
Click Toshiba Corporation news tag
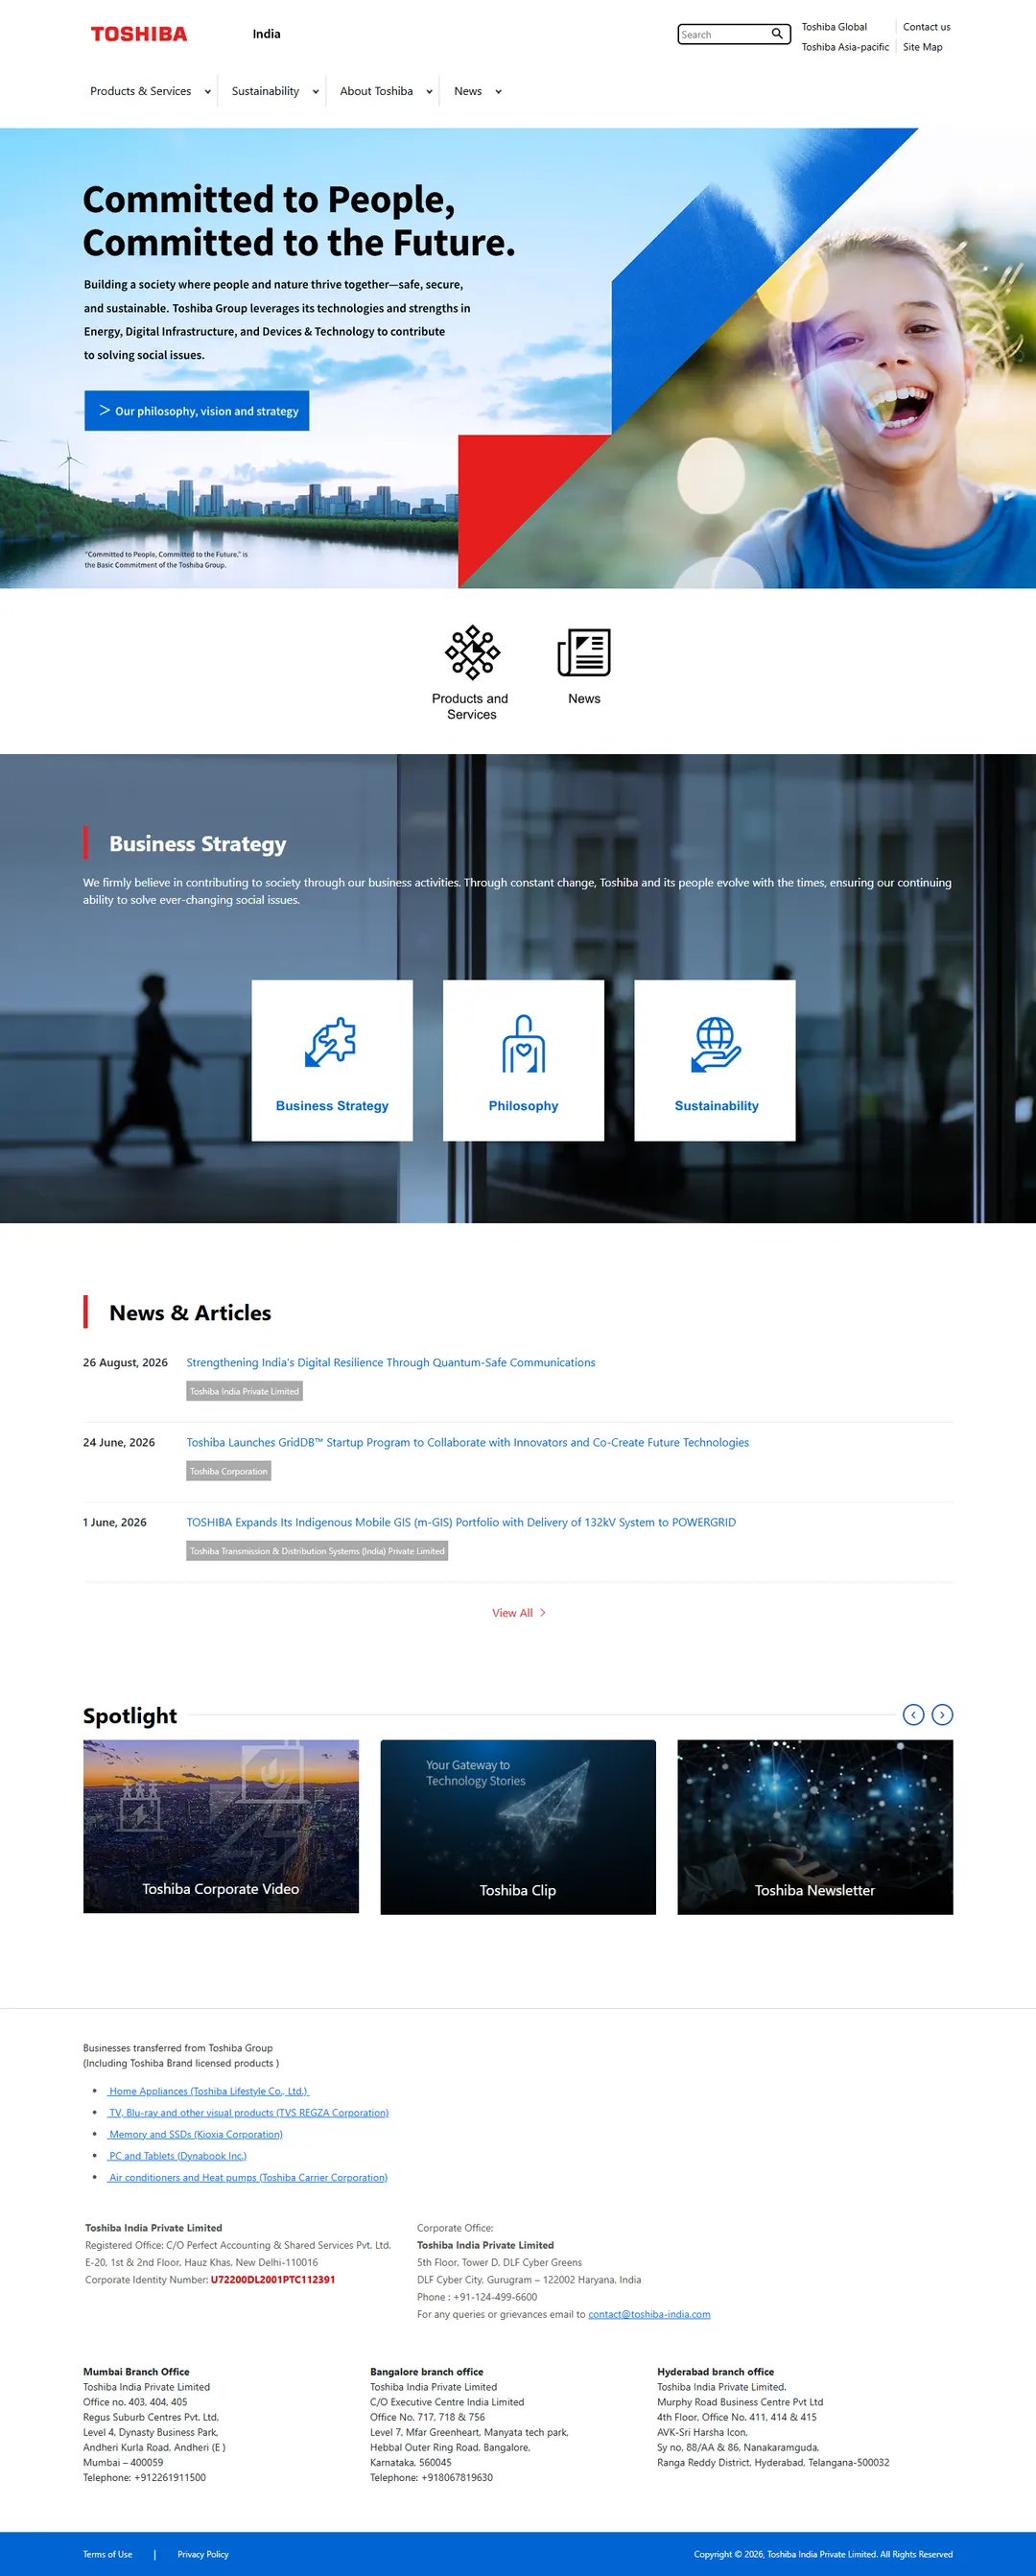(x=229, y=1471)
